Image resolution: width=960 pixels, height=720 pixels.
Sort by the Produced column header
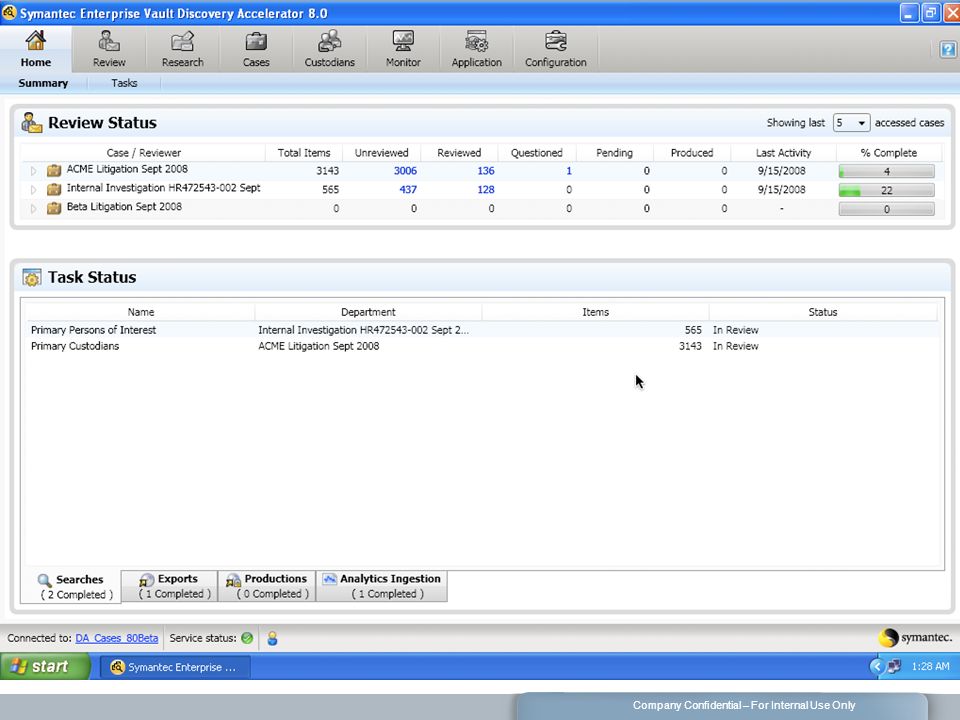pyautogui.click(x=692, y=152)
